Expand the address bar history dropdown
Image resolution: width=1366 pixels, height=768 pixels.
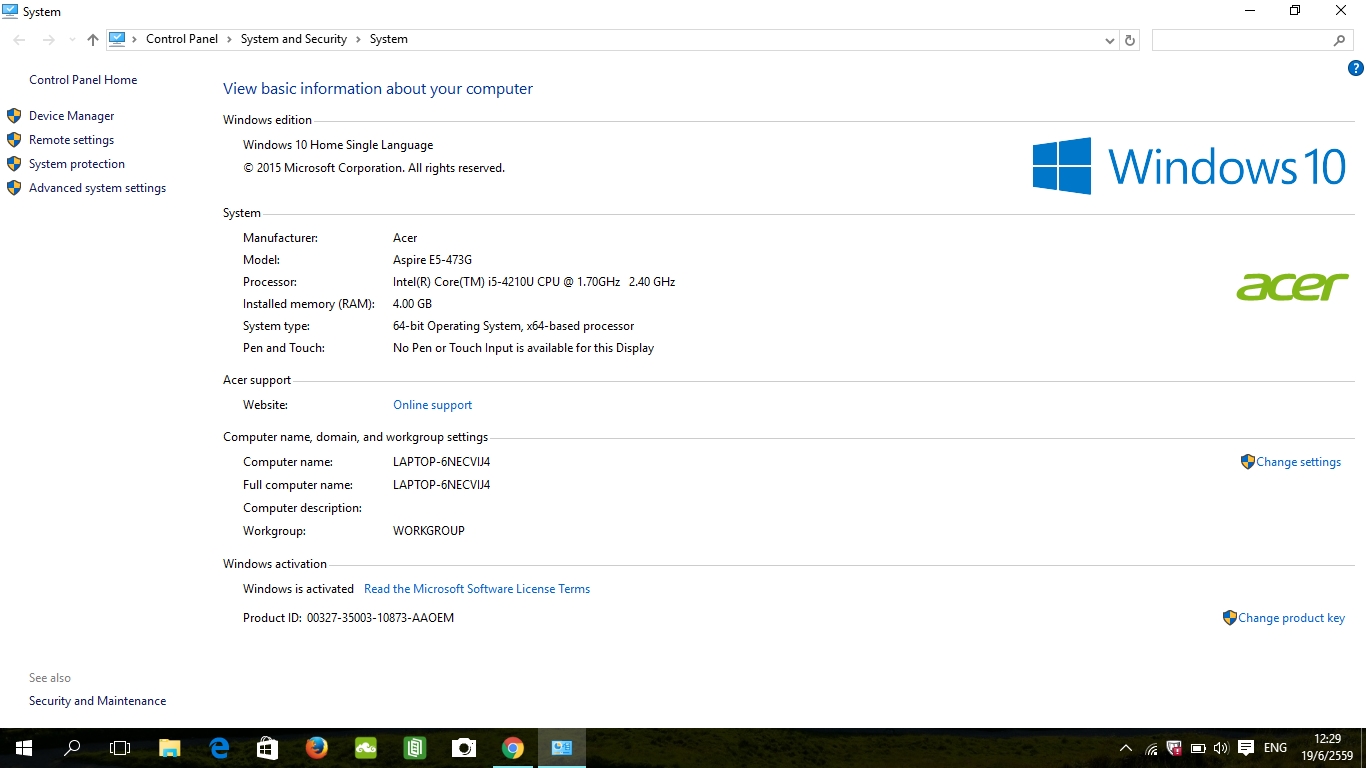click(1109, 40)
